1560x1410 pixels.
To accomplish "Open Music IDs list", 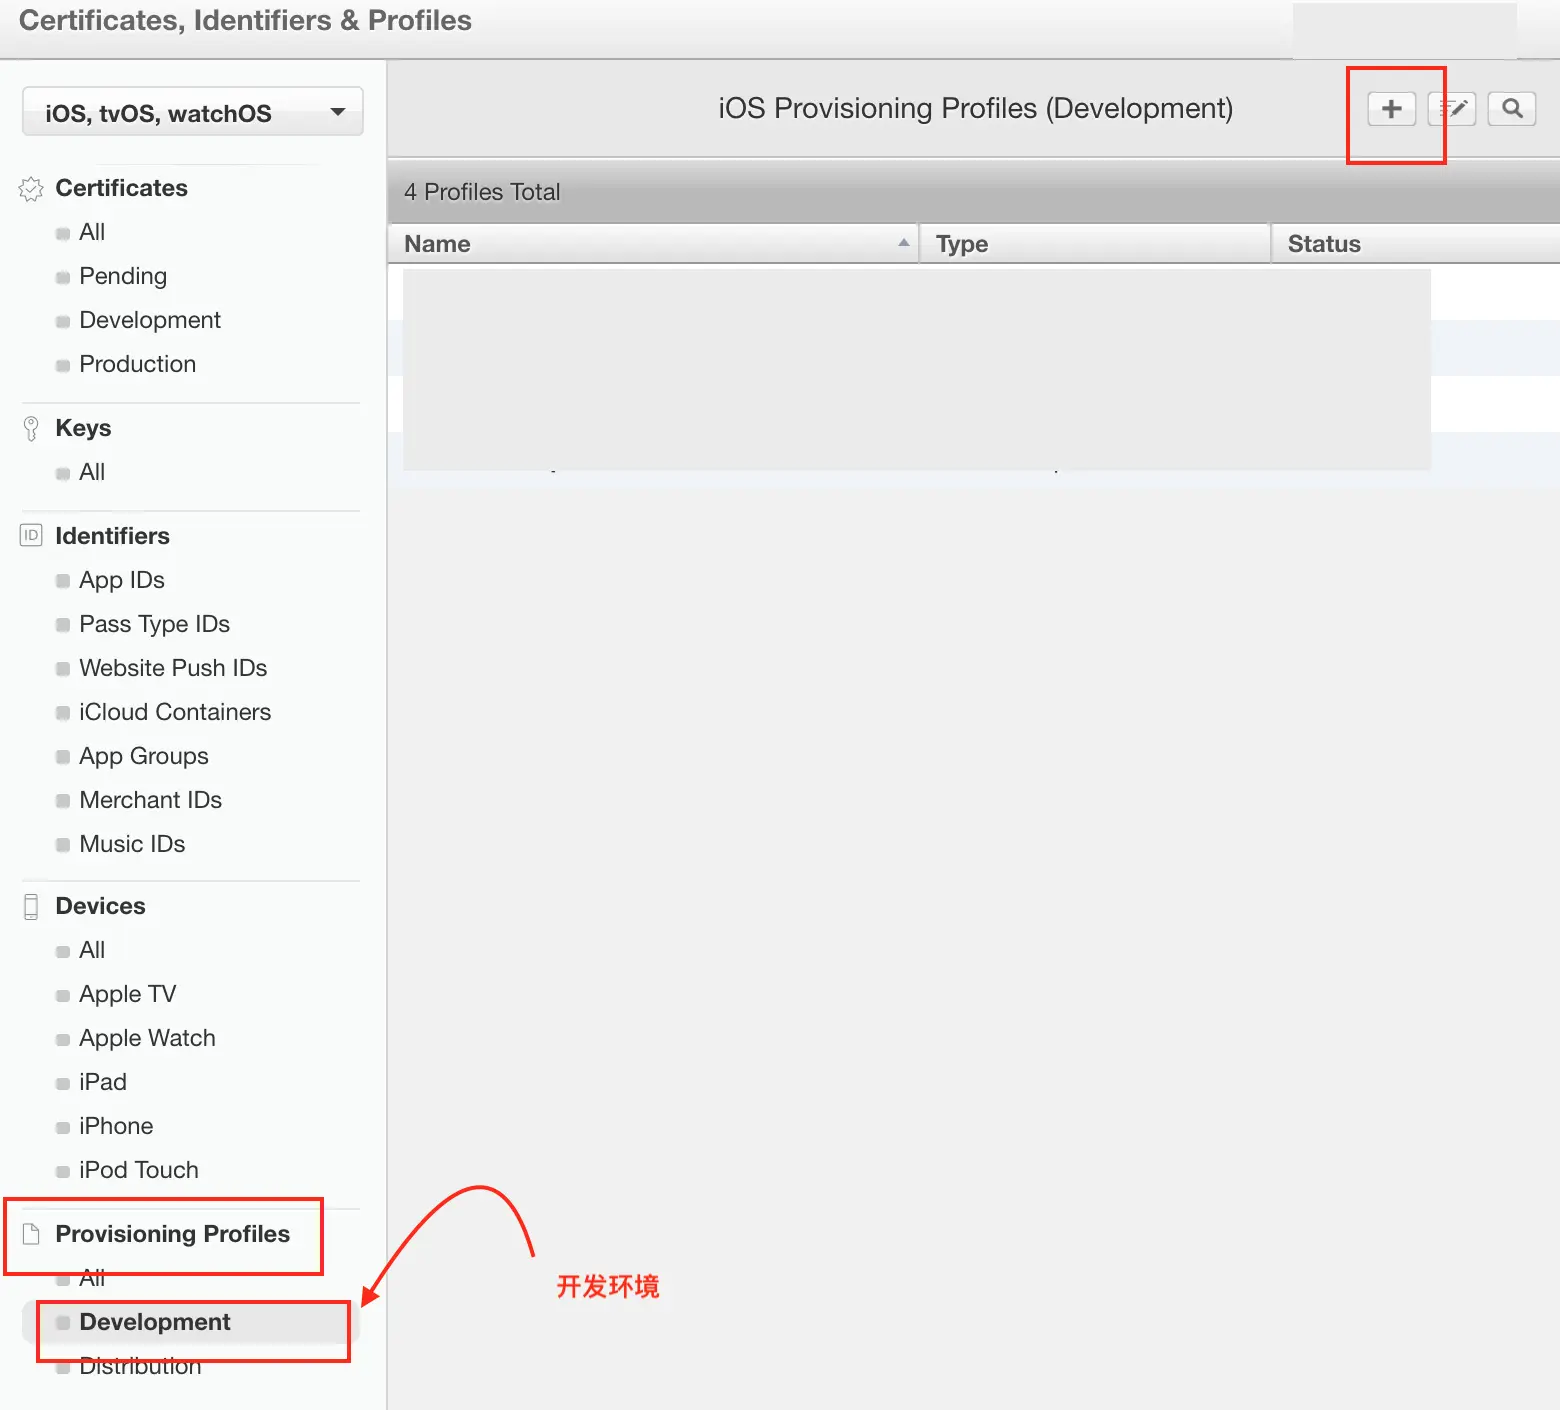I will point(132,844).
